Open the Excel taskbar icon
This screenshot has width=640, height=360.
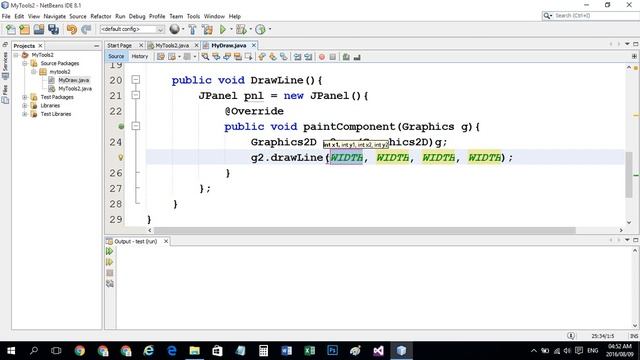309,351
